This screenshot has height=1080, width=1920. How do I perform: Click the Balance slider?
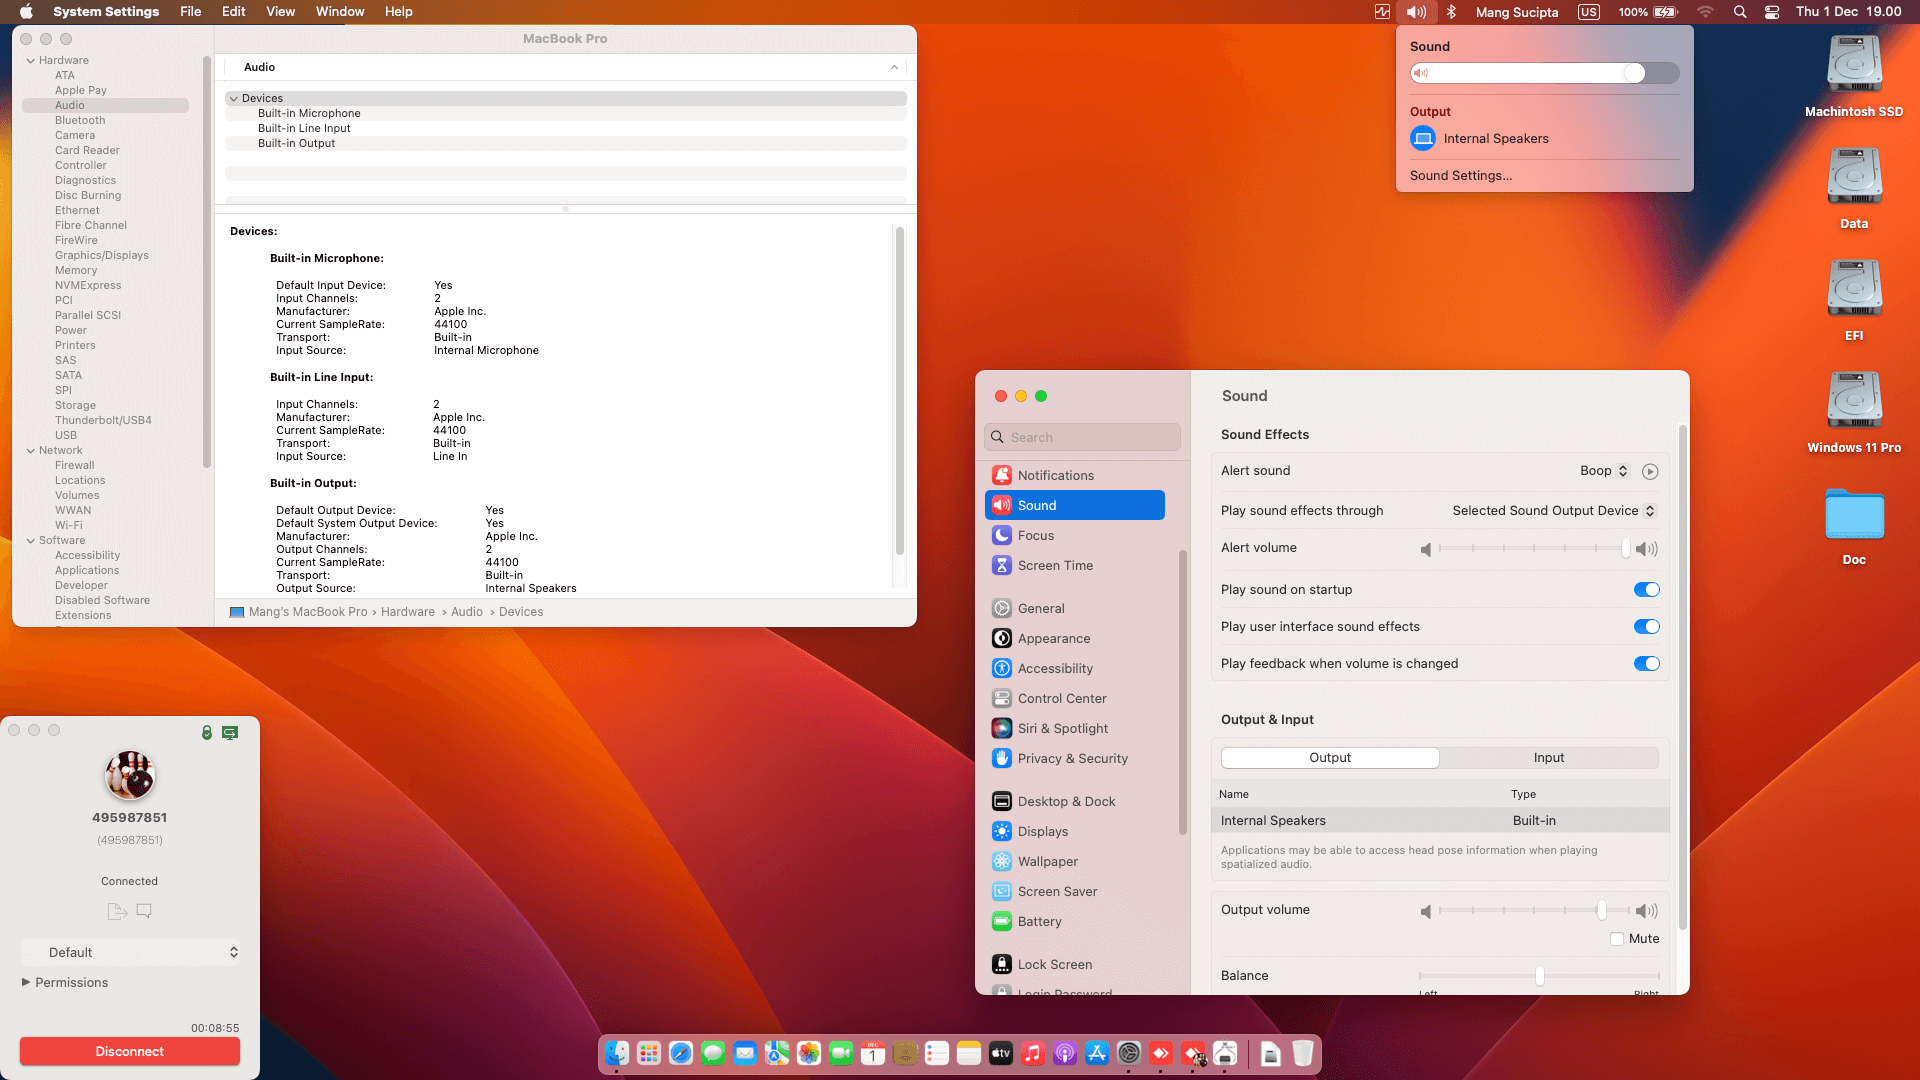tap(1539, 976)
